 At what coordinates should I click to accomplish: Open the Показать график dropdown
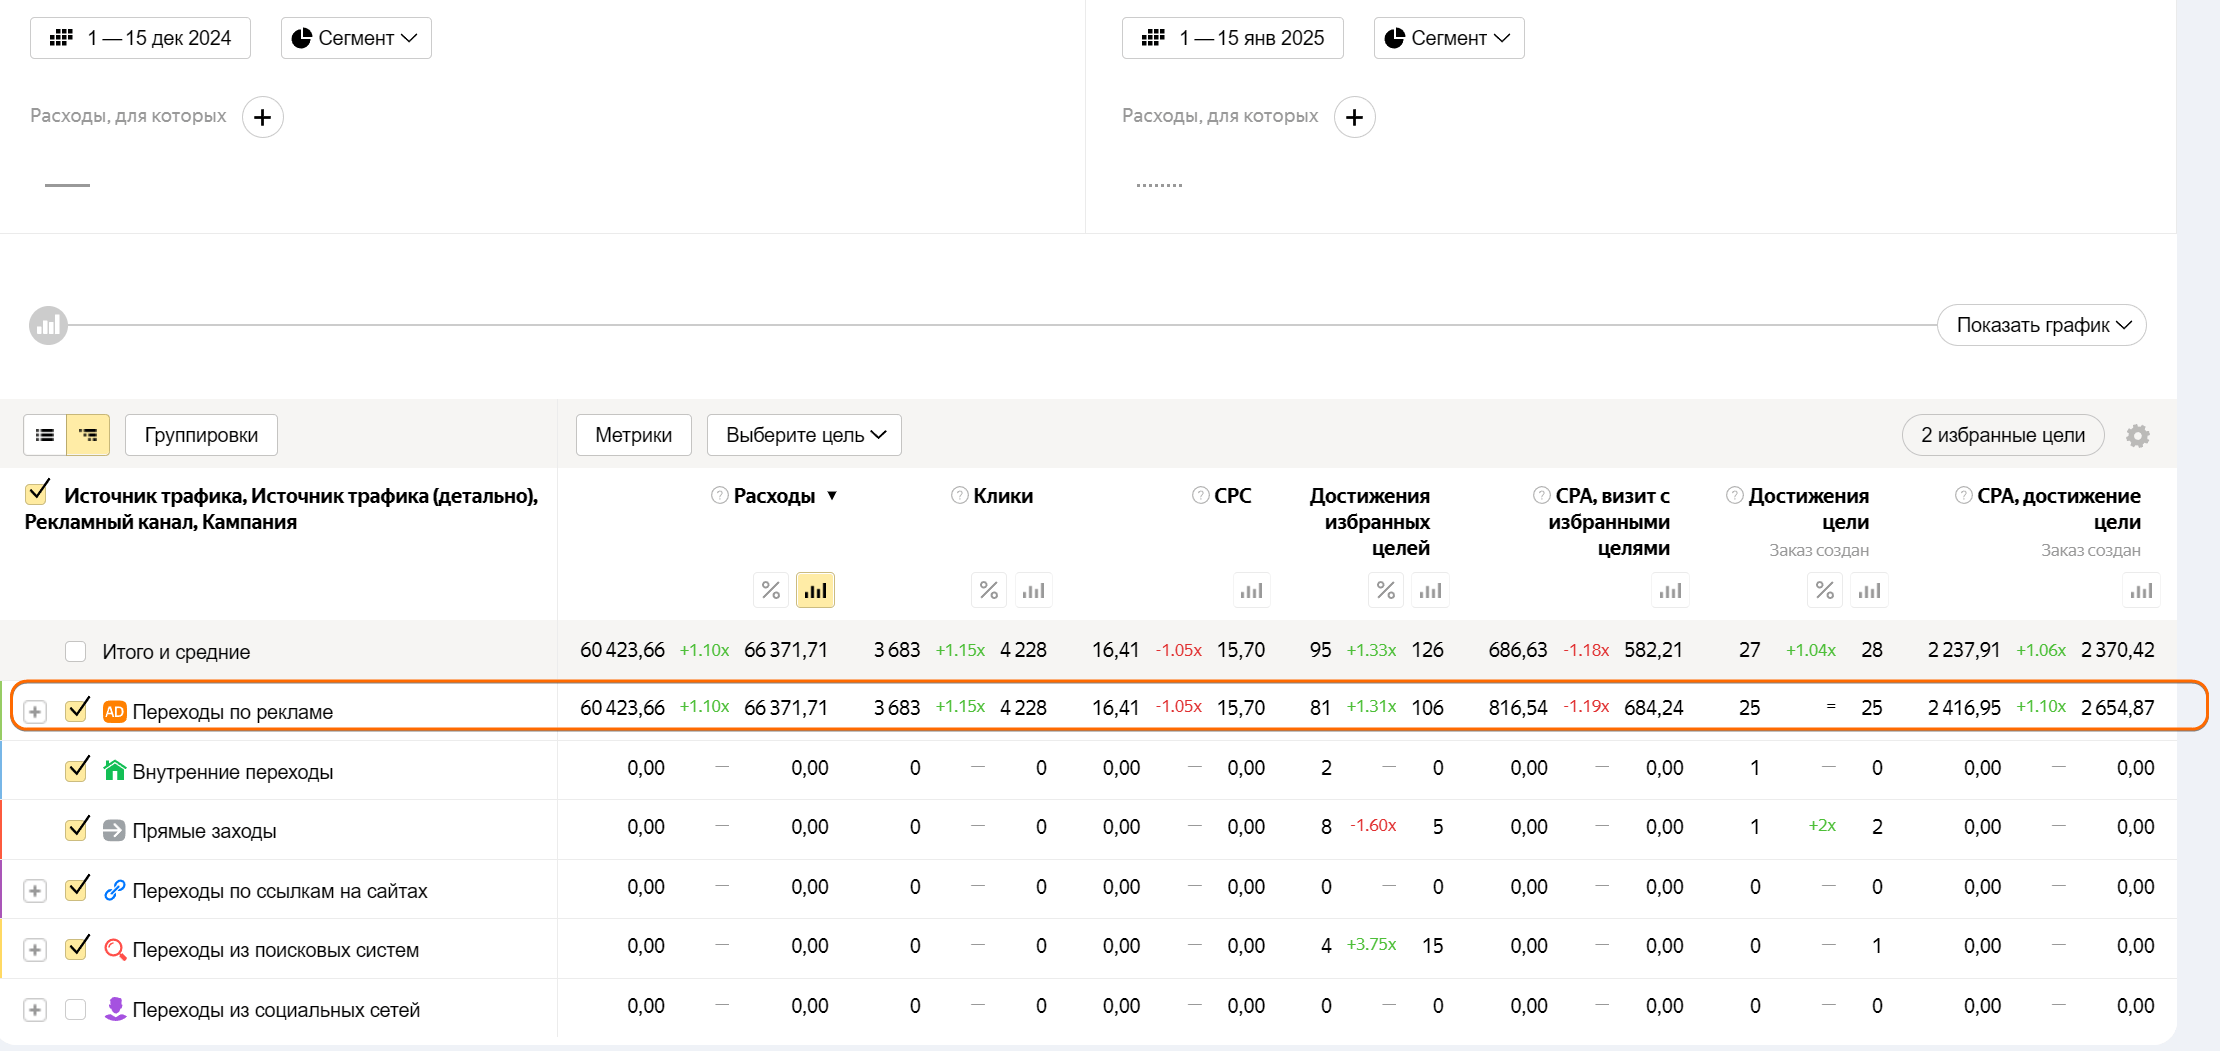[2041, 325]
